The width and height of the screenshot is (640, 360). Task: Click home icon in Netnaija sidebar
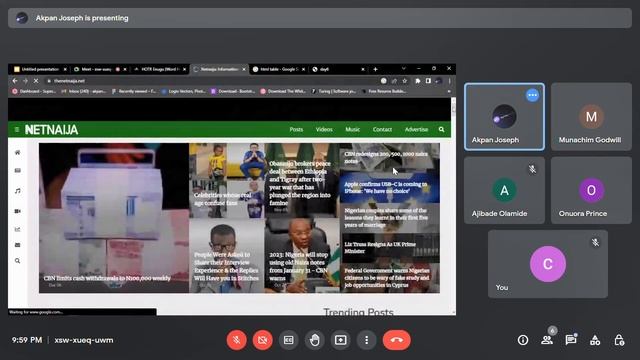click(x=18, y=153)
